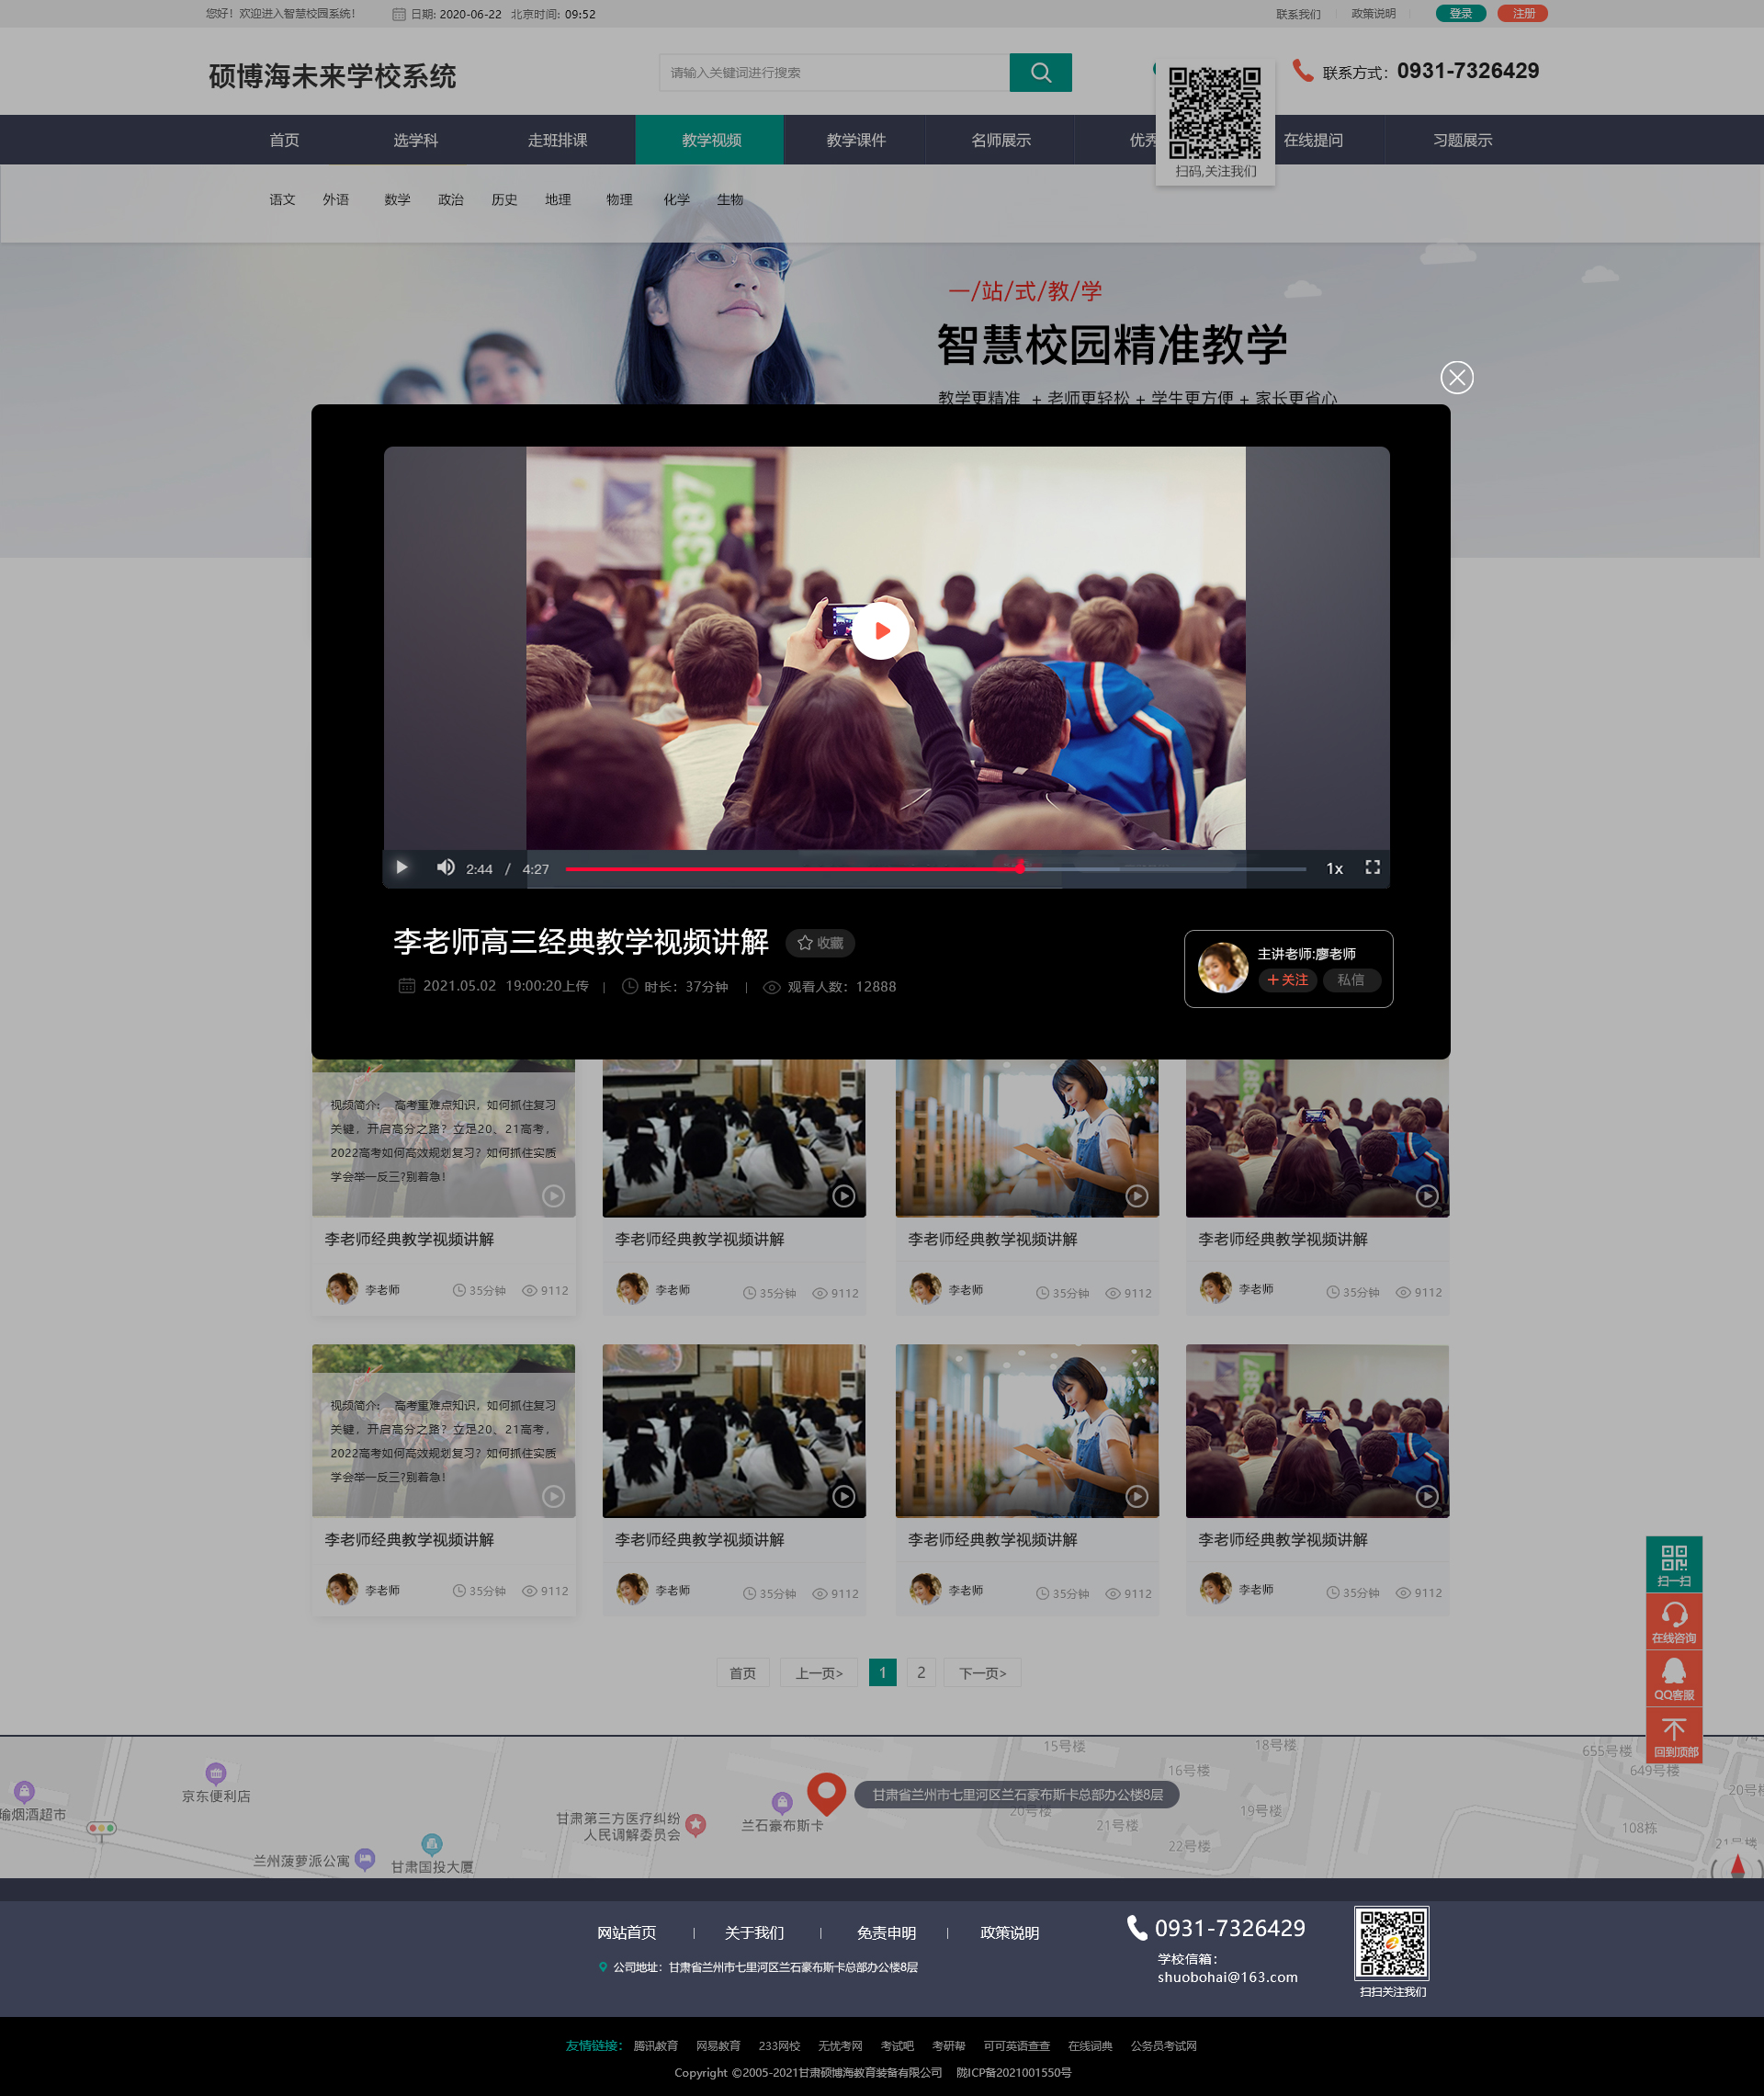The width and height of the screenshot is (1764, 2096).
Task: Click the 回到顶部 back-to-top arrow
Action: click(1674, 1735)
